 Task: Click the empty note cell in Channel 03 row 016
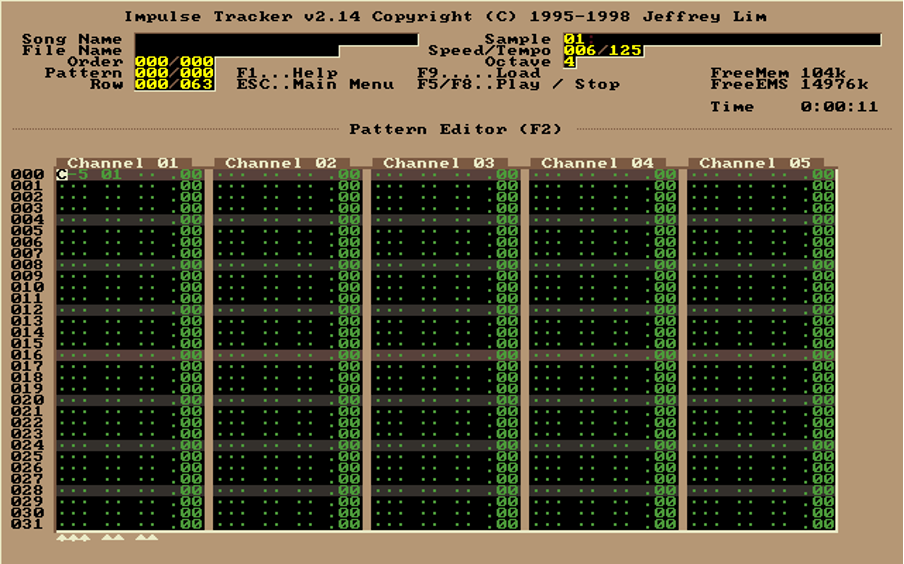pyautogui.click(x=389, y=355)
